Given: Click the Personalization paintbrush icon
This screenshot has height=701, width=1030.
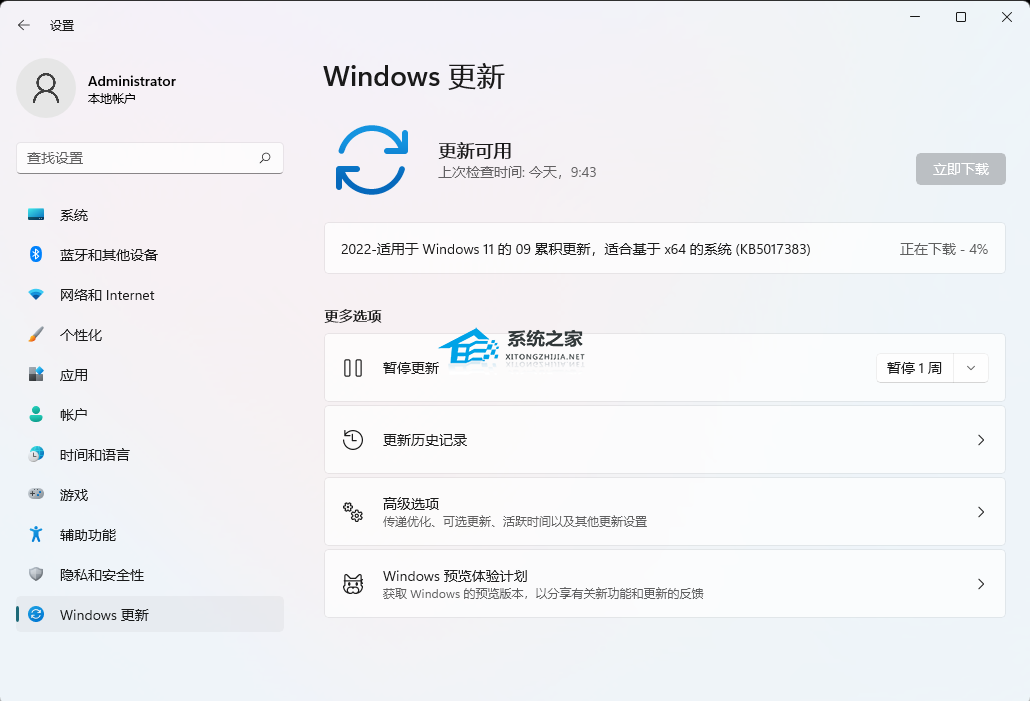Looking at the screenshot, I should [x=36, y=335].
